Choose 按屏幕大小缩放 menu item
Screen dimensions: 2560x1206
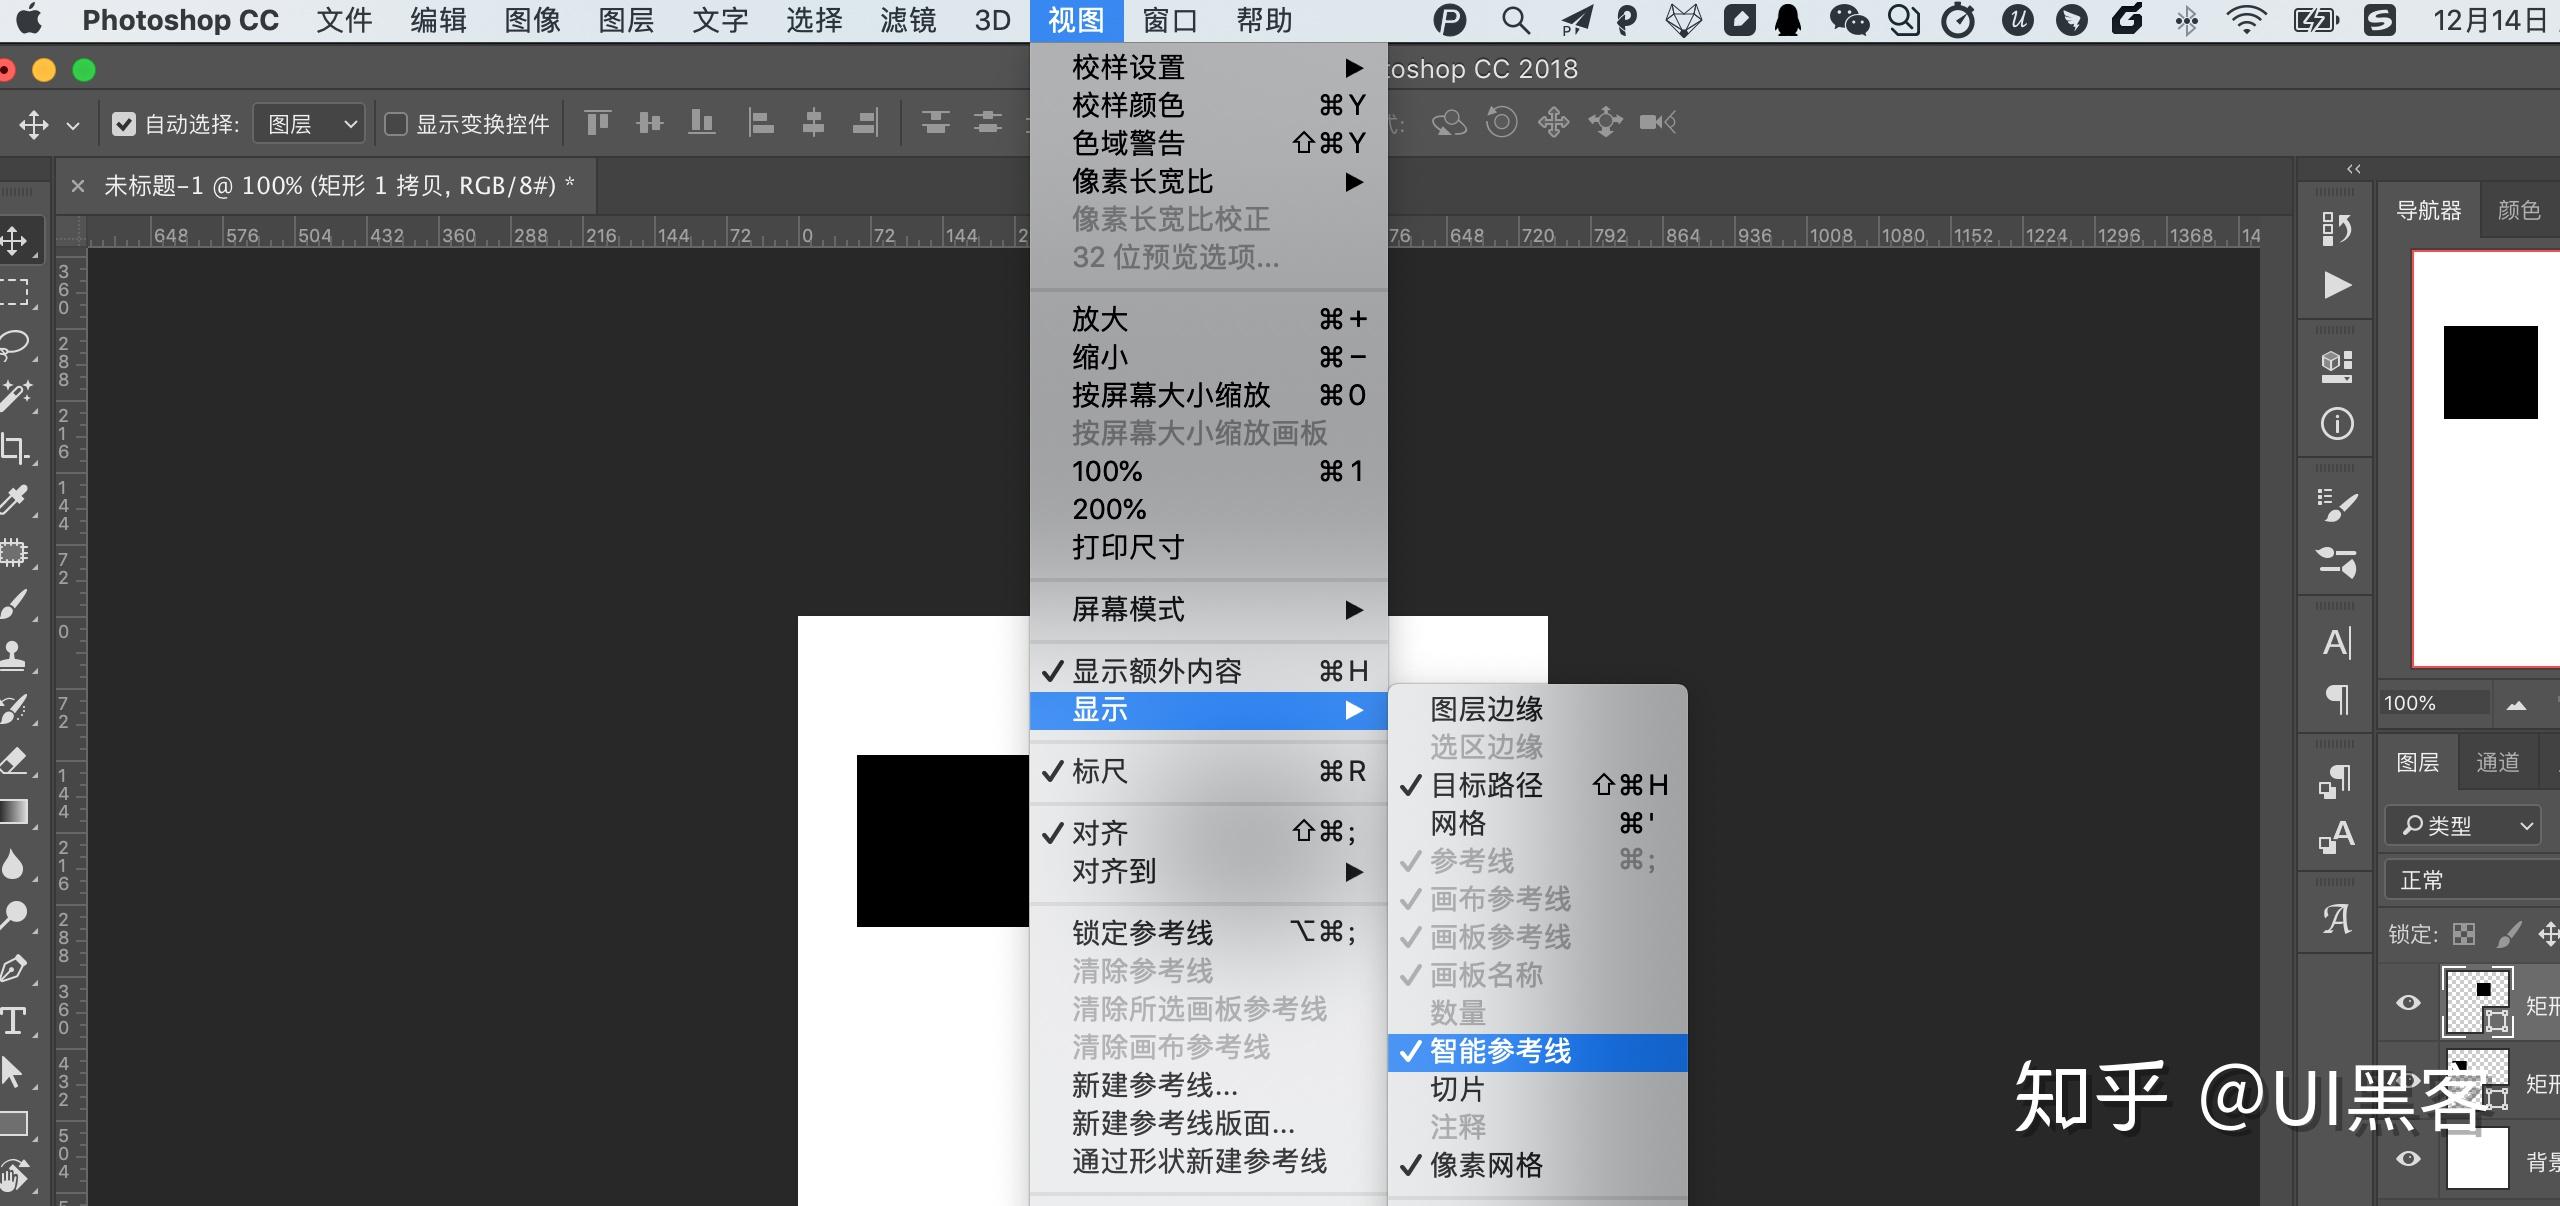pyautogui.click(x=1209, y=395)
